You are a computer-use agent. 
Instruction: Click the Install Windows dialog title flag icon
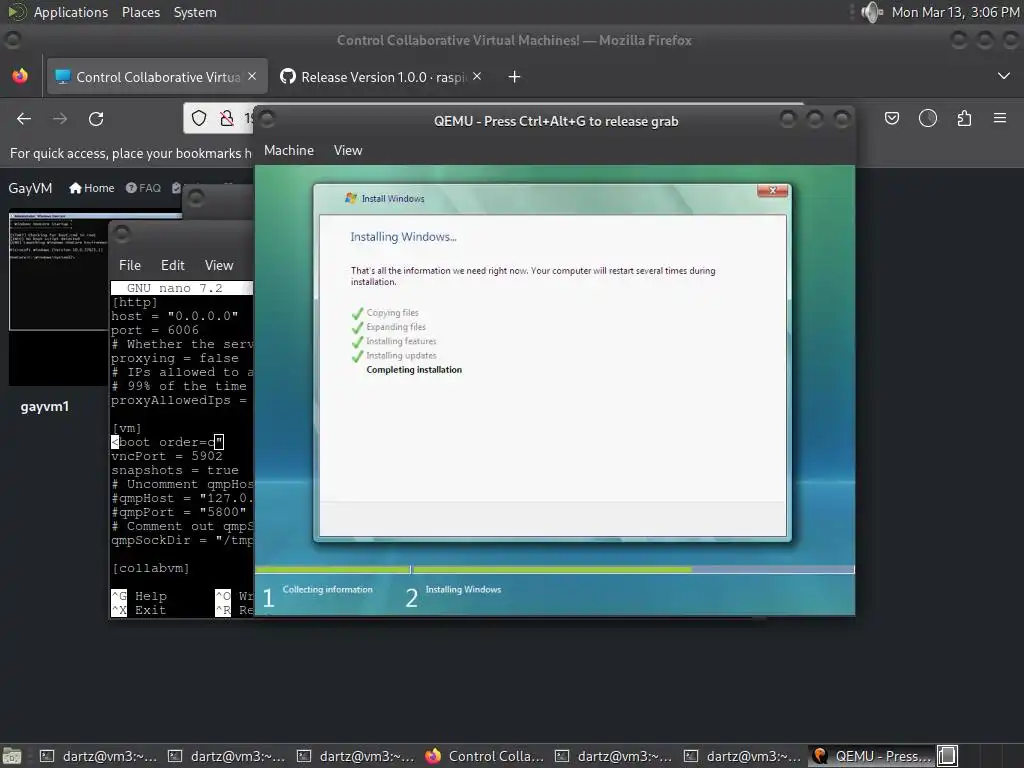[351, 198]
